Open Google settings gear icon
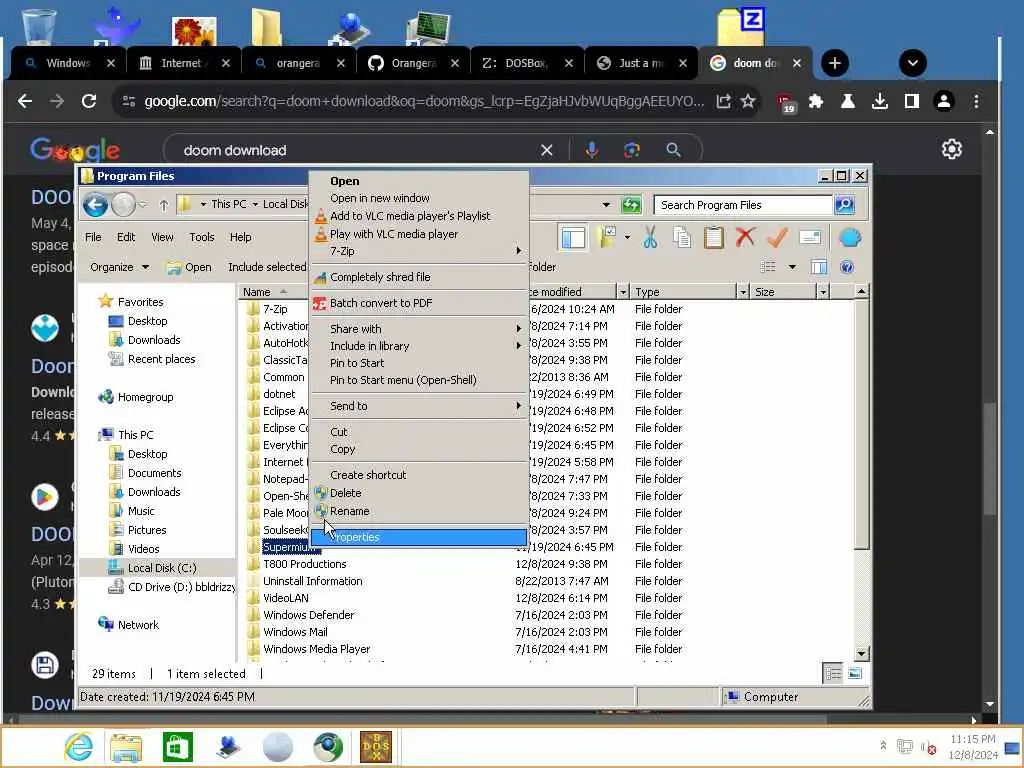Viewport: 1024px width, 768px height. [x=952, y=150]
